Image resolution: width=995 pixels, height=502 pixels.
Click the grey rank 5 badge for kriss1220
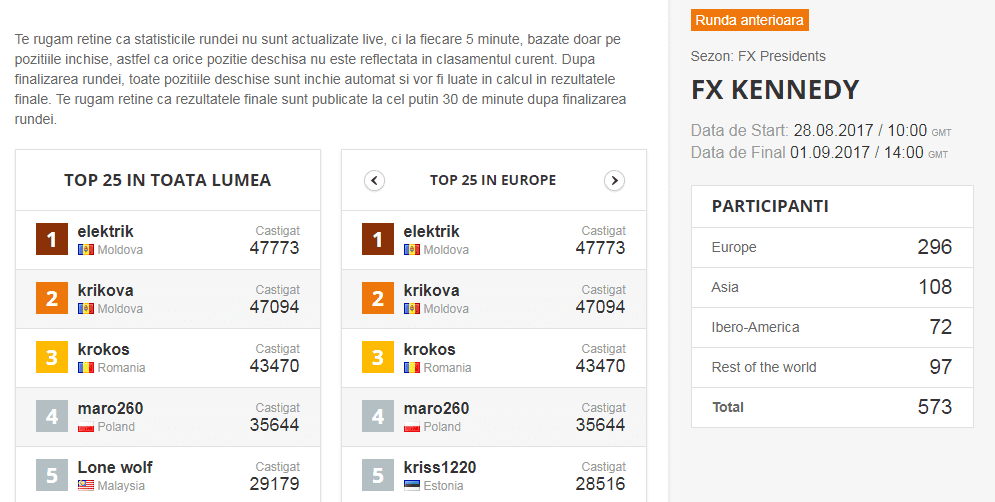[378, 475]
